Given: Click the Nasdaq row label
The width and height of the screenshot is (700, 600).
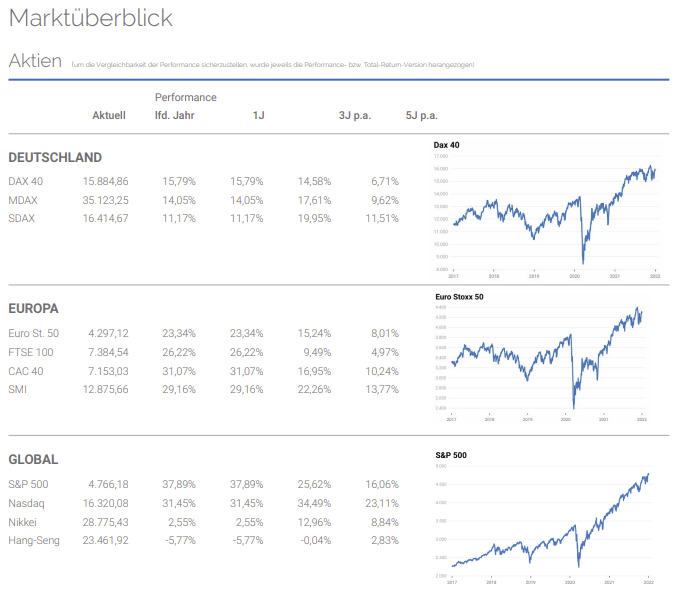Looking at the screenshot, I should [x=26, y=503].
